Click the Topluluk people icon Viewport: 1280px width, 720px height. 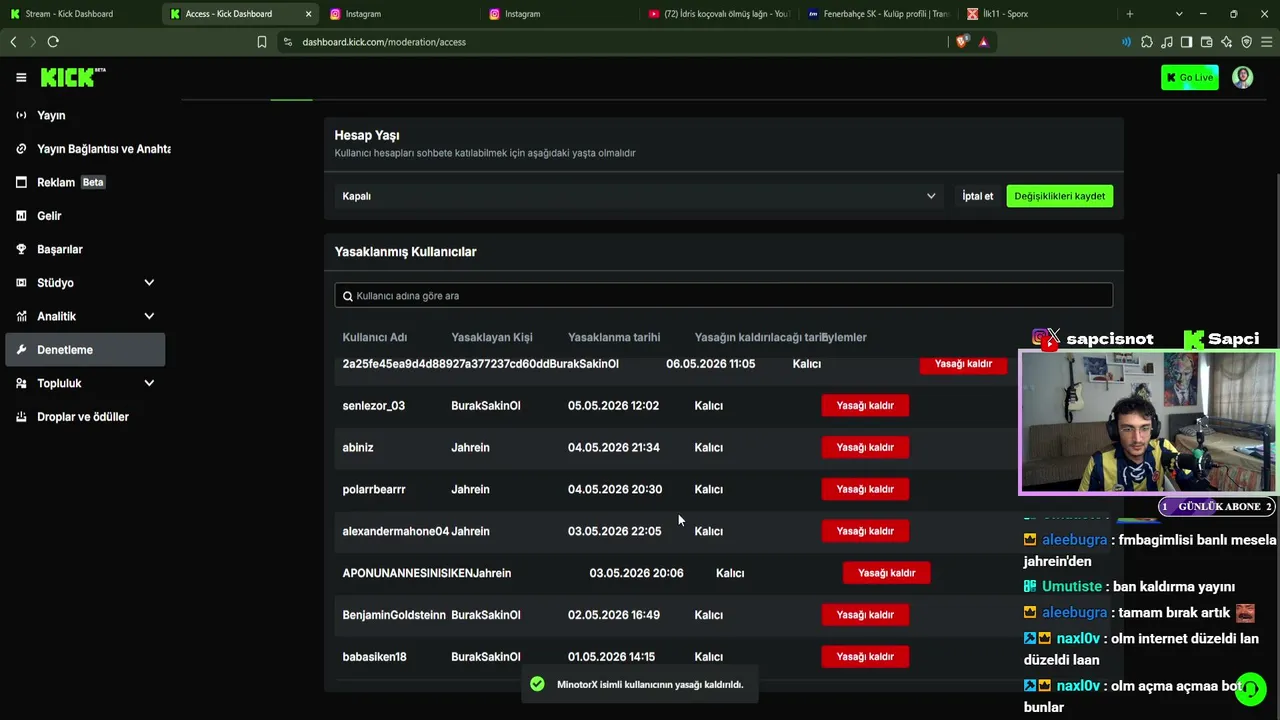click(21, 383)
